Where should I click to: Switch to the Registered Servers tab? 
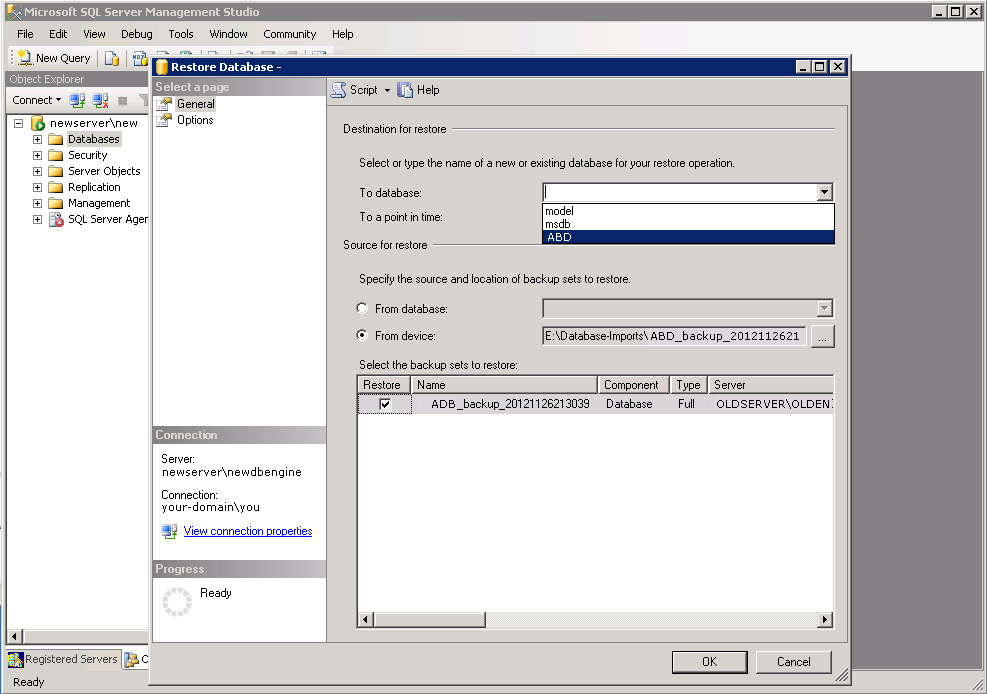[x=63, y=659]
